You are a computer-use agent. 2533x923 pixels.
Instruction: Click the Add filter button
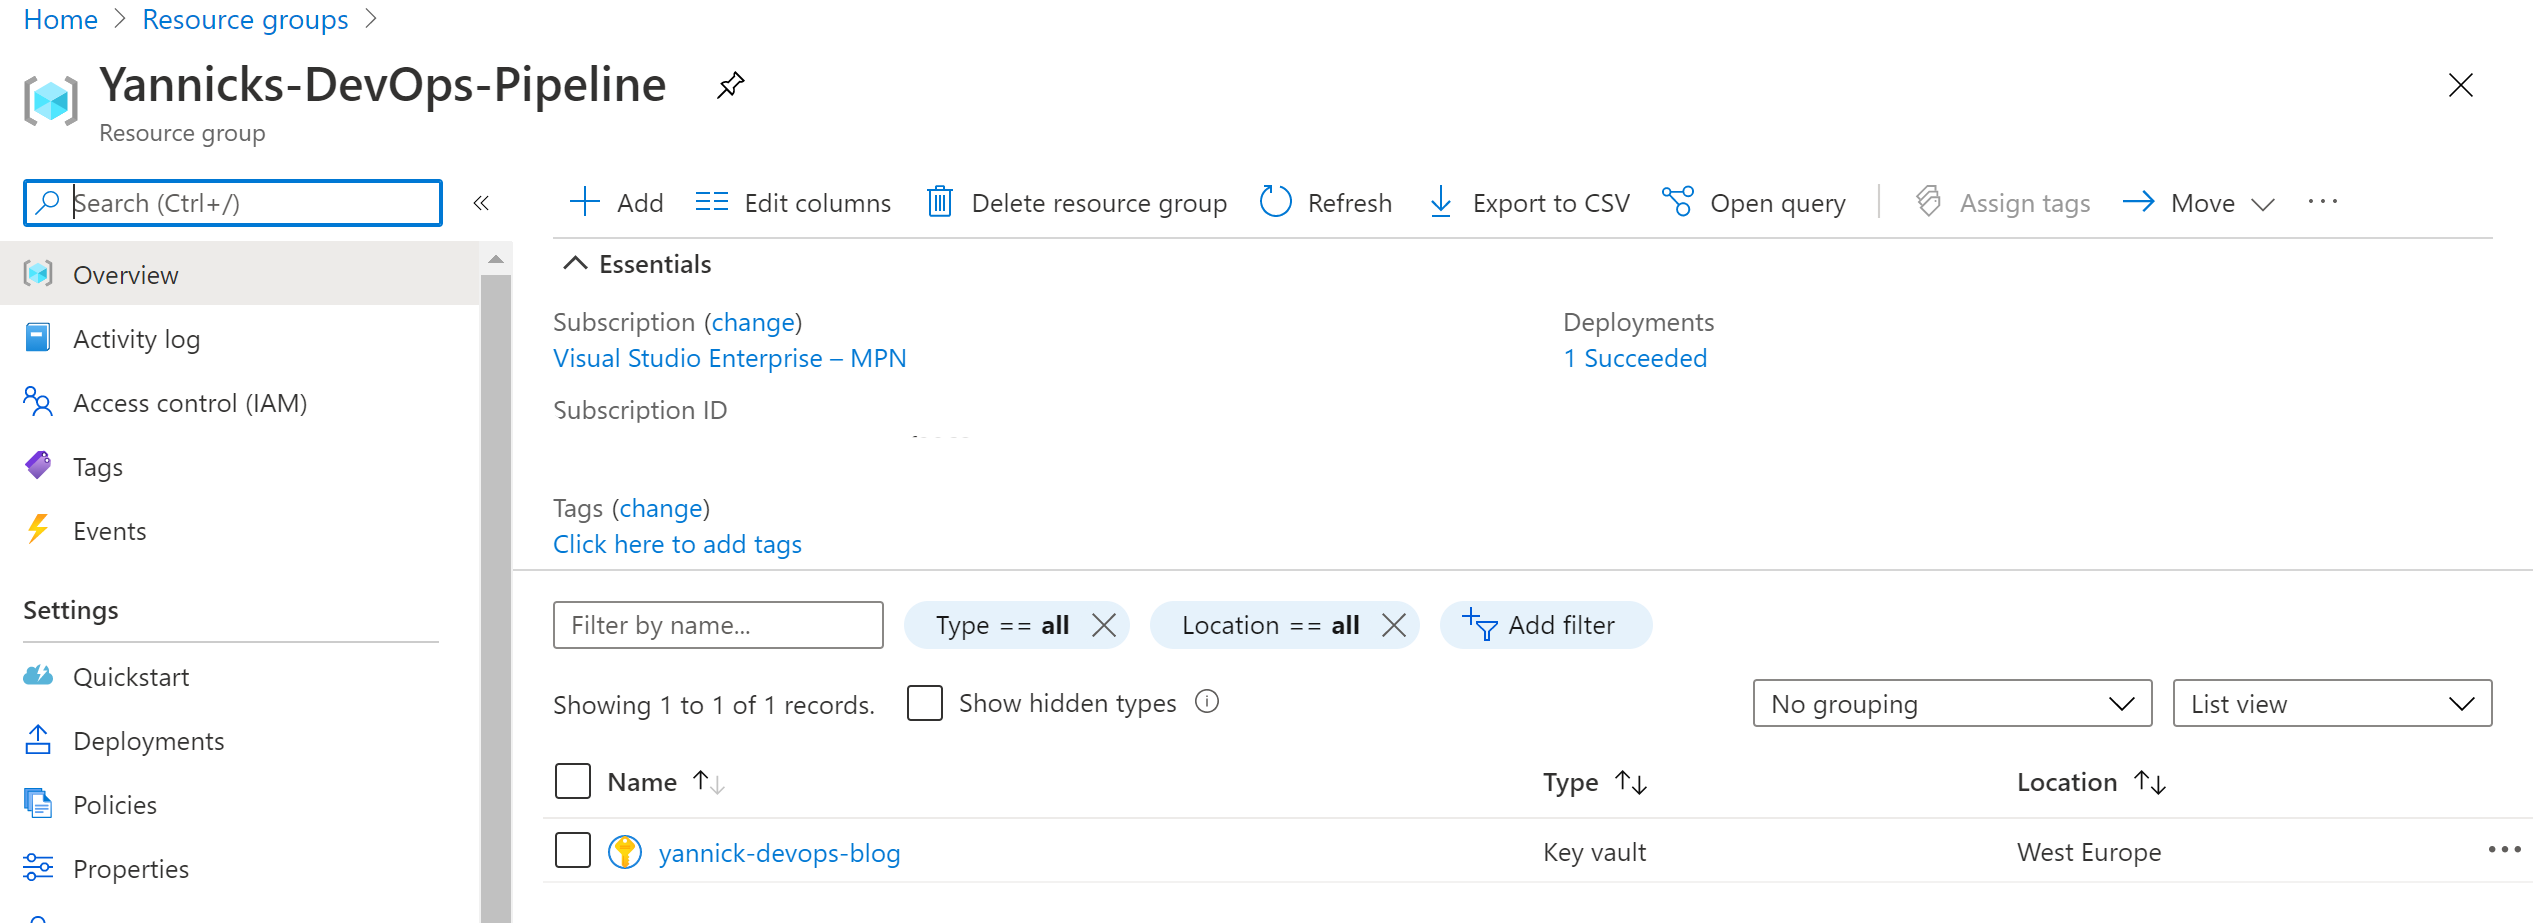click(1545, 625)
